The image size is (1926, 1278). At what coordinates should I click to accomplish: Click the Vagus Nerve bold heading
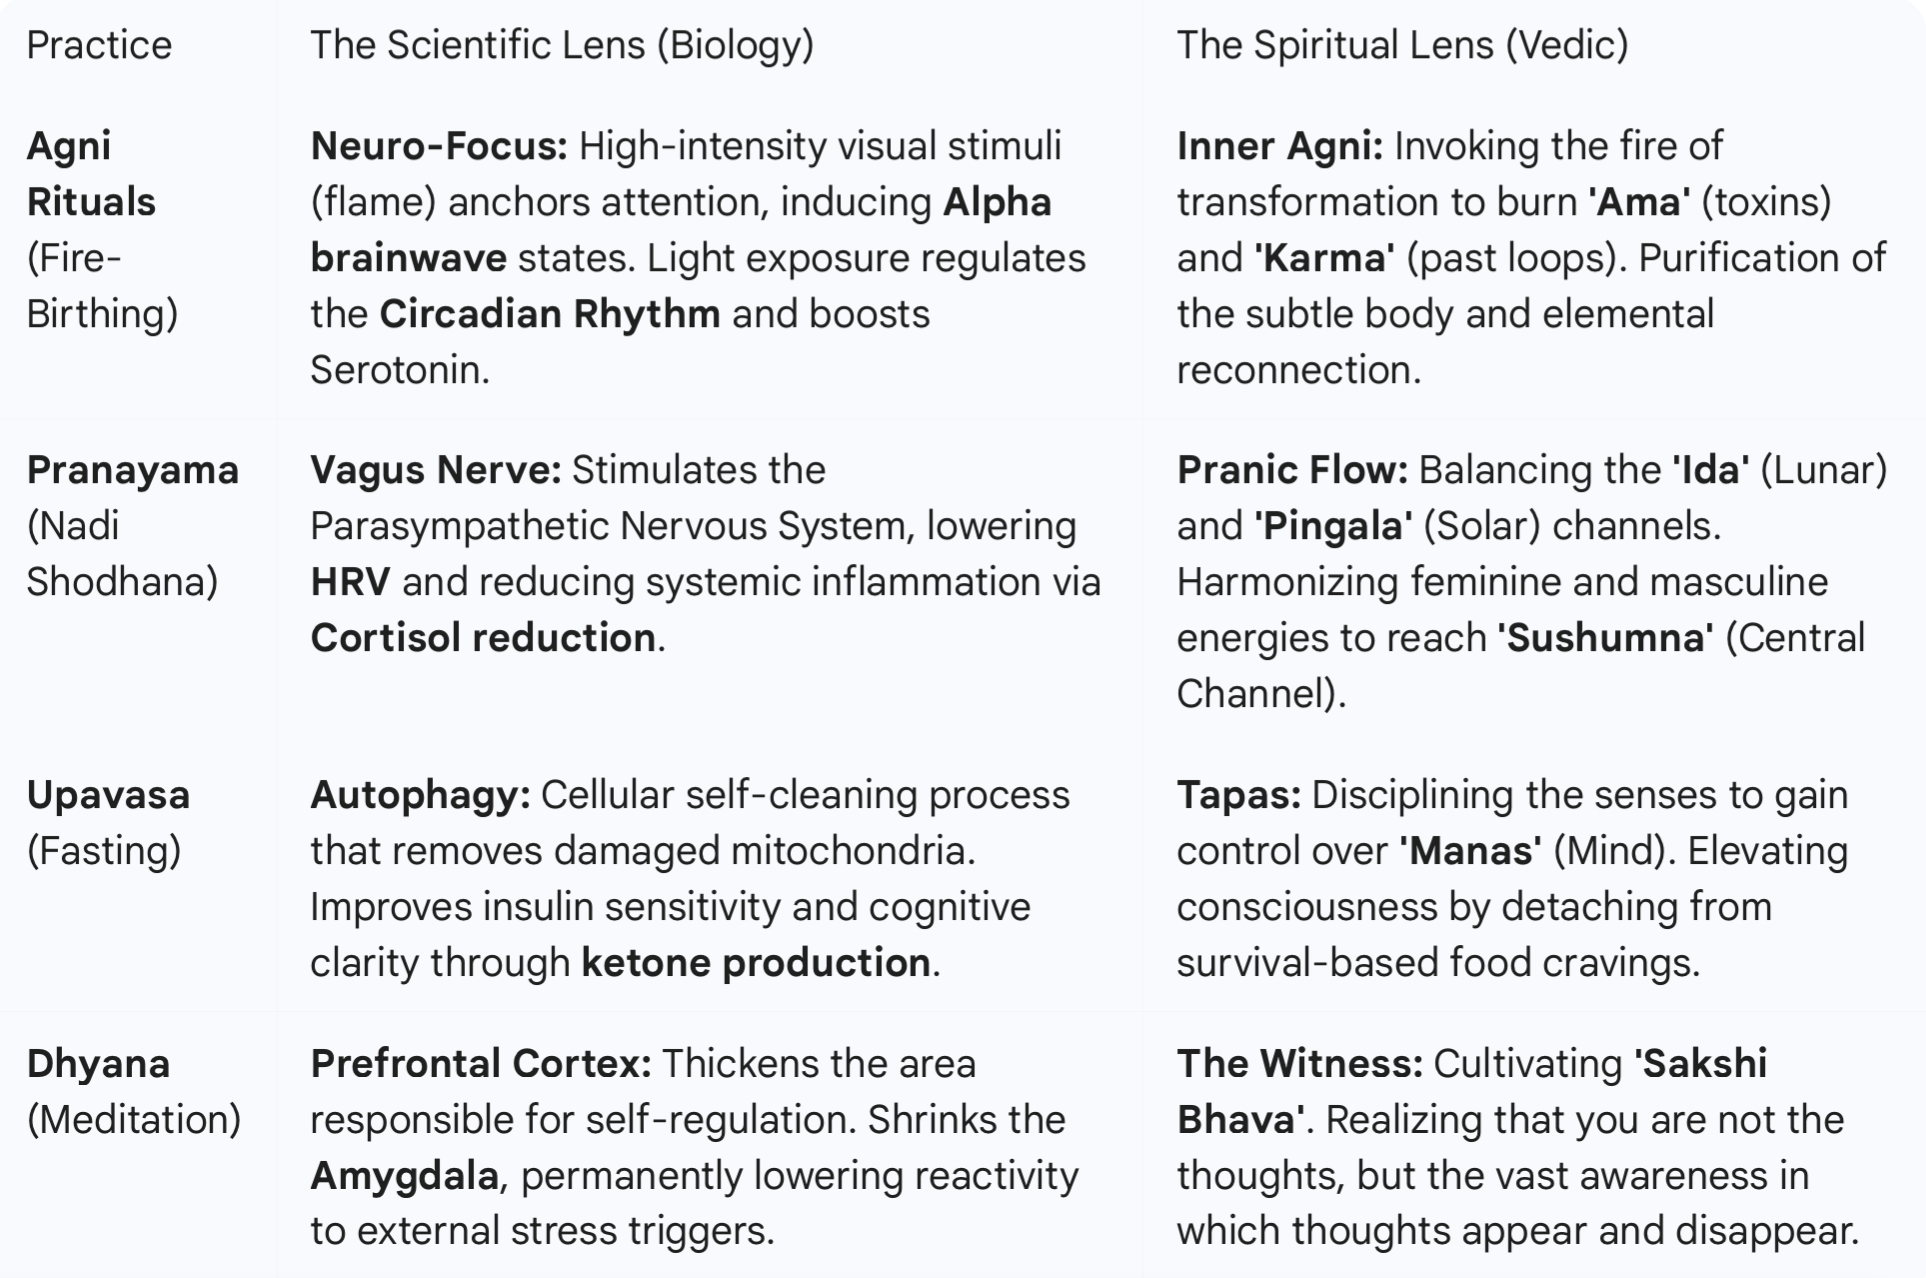click(x=436, y=470)
